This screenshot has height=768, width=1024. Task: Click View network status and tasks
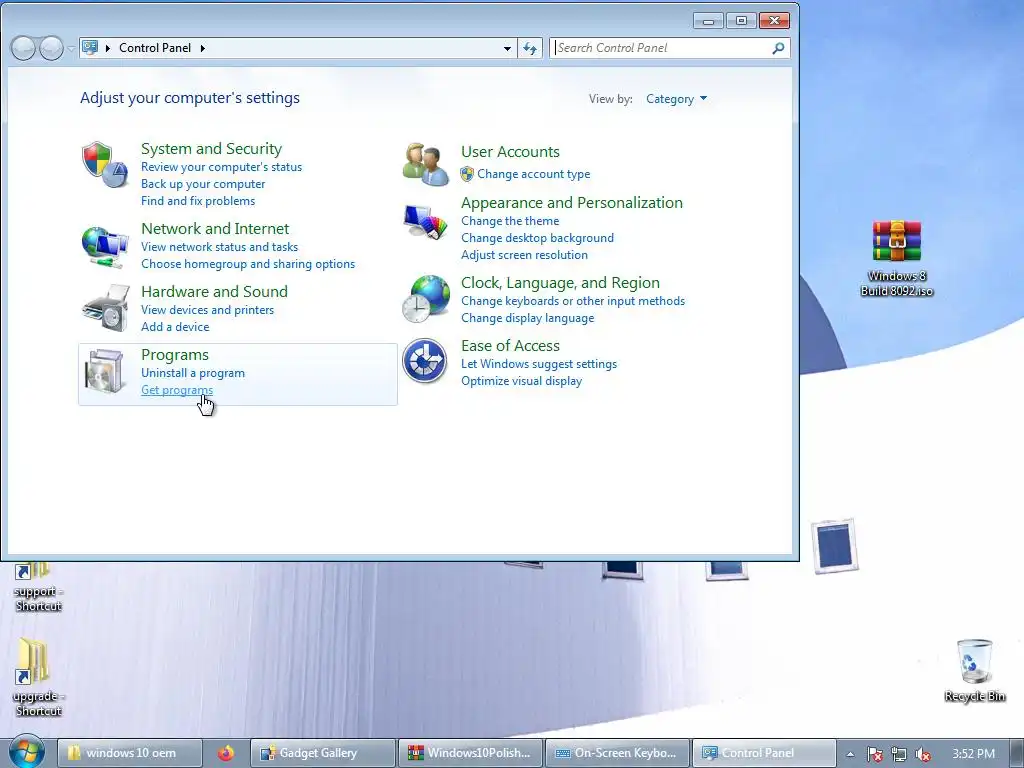(219, 247)
